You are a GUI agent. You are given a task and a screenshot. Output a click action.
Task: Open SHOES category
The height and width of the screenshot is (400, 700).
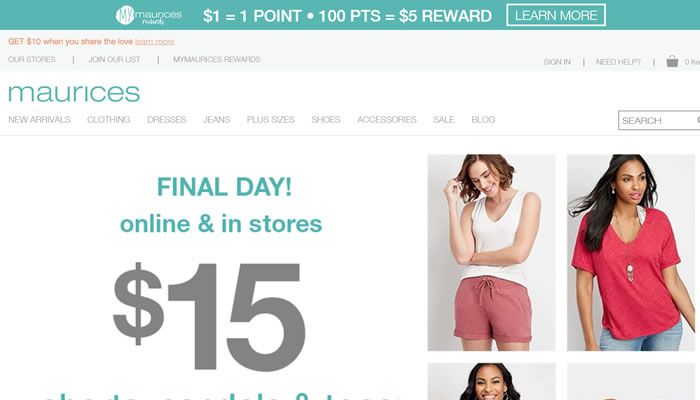pyautogui.click(x=326, y=120)
